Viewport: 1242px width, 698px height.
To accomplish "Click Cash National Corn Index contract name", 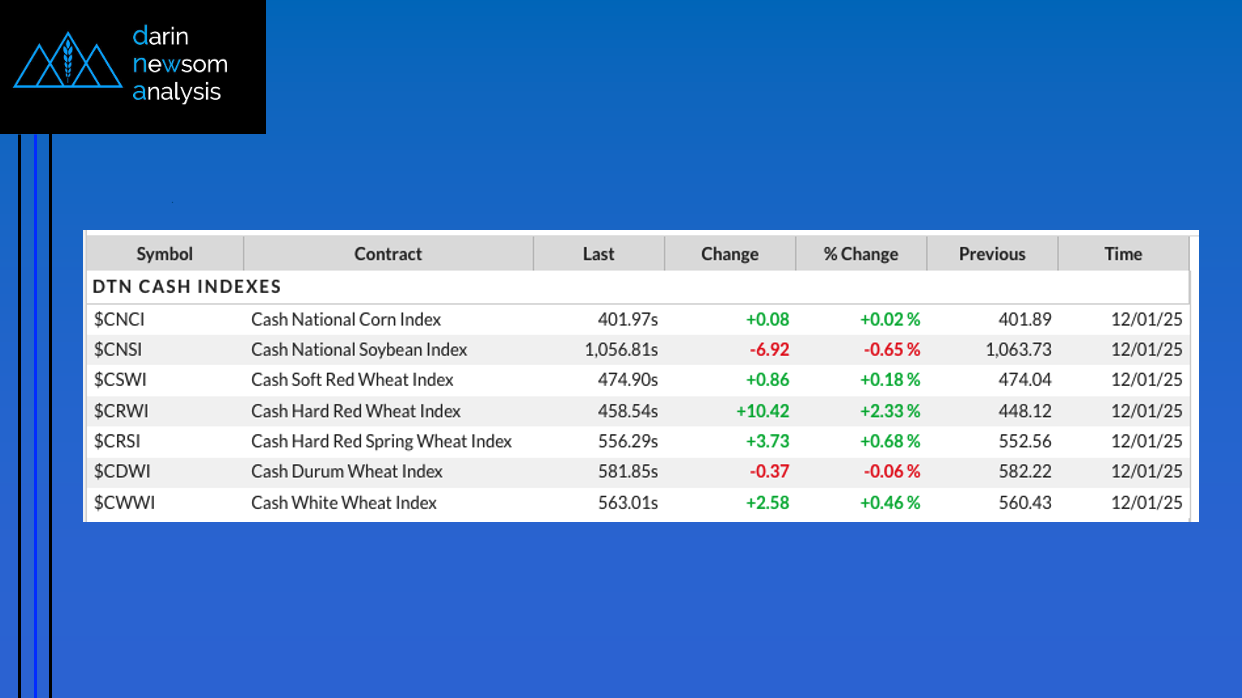I will [x=346, y=320].
